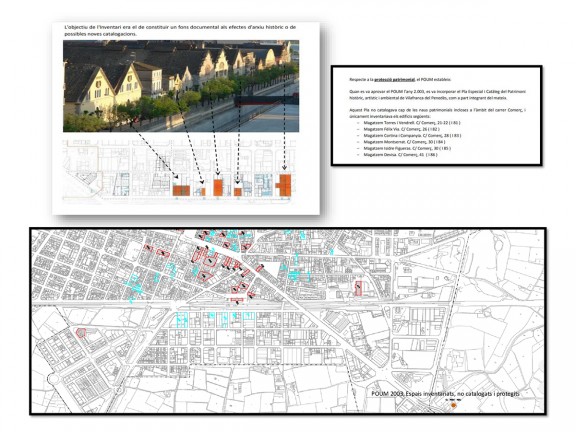576x432 pixels.
Task: Select the last list entry 'Magatzem Devisa'
Action: click(400, 155)
